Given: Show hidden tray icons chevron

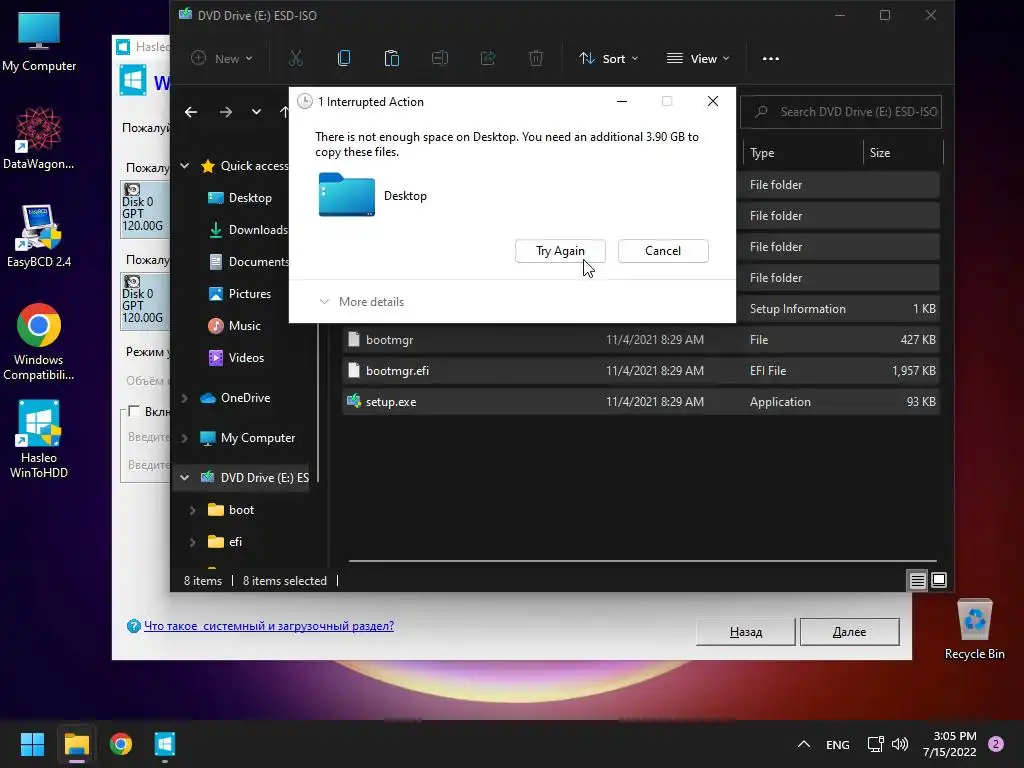Looking at the screenshot, I should coord(804,744).
